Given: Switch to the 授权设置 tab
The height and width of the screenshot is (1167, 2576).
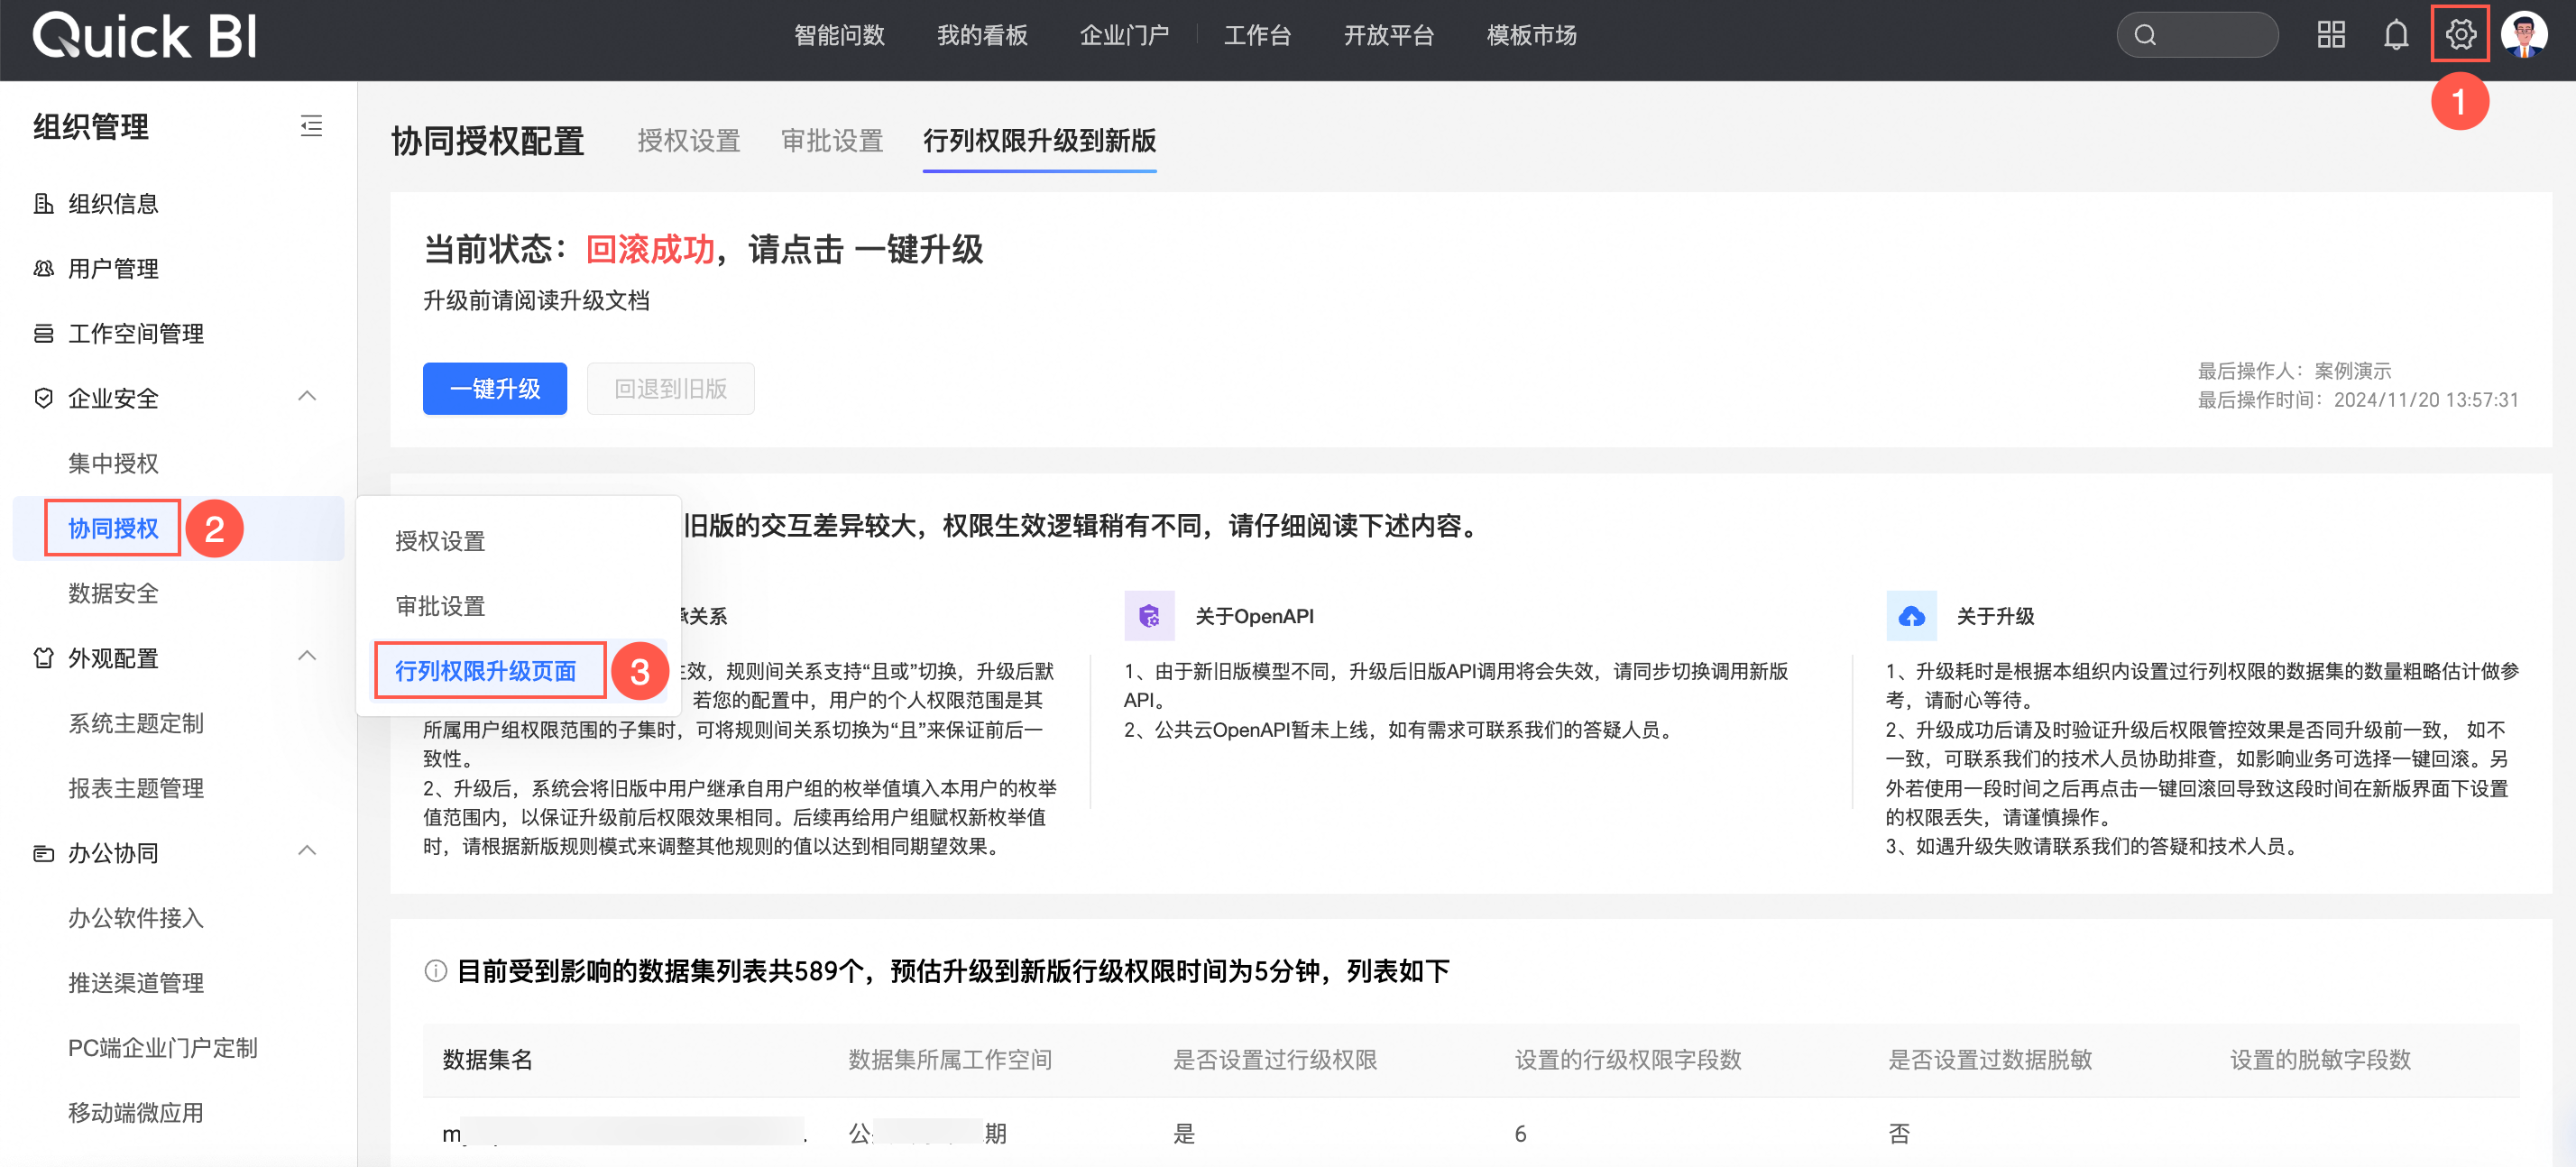Looking at the screenshot, I should [x=688, y=141].
